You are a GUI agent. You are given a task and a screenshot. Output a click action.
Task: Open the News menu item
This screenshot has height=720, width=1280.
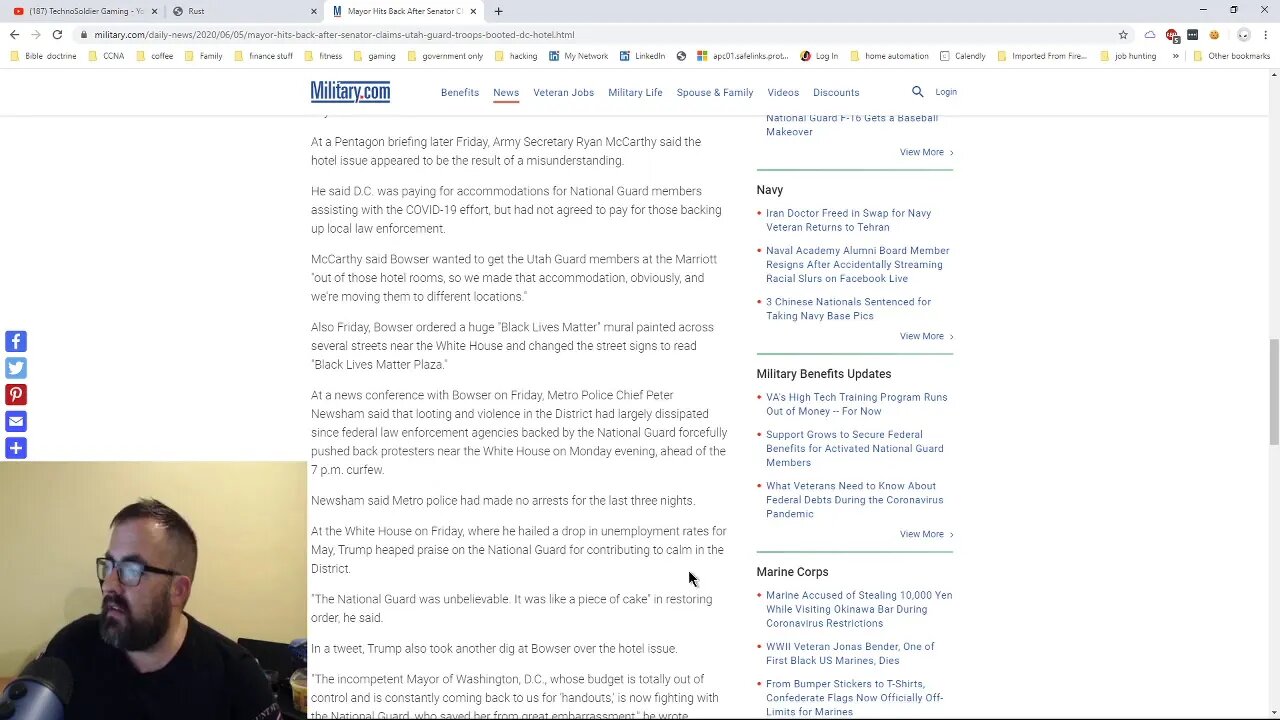(x=506, y=92)
